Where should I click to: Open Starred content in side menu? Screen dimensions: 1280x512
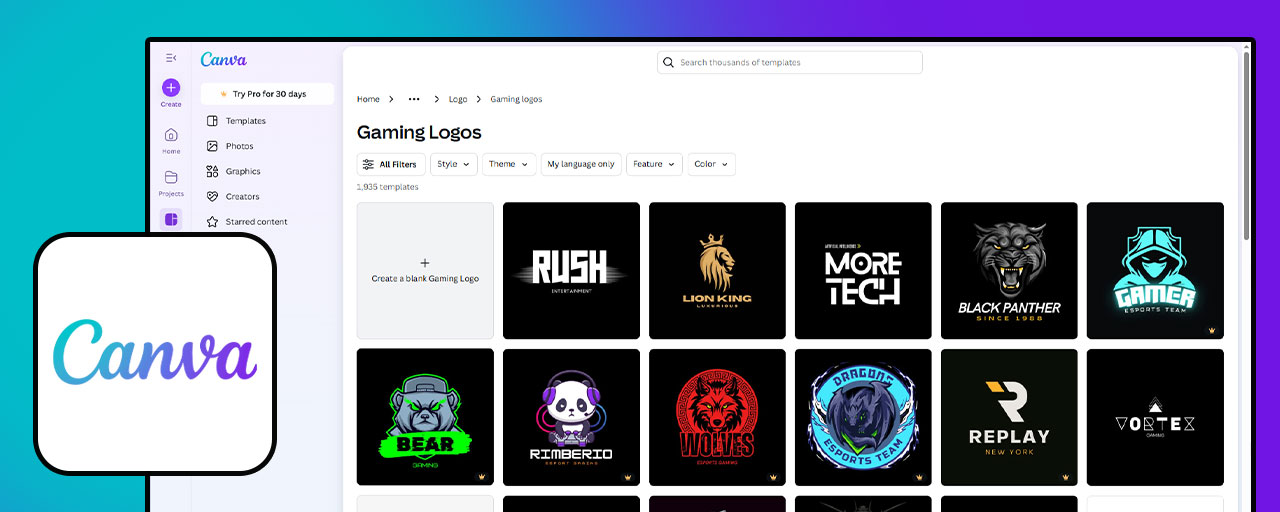tap(257, 222)
